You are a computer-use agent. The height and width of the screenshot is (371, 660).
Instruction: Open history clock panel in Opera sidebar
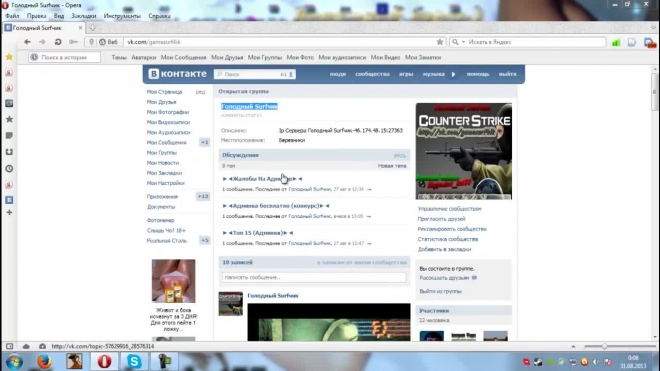point(9,168)
